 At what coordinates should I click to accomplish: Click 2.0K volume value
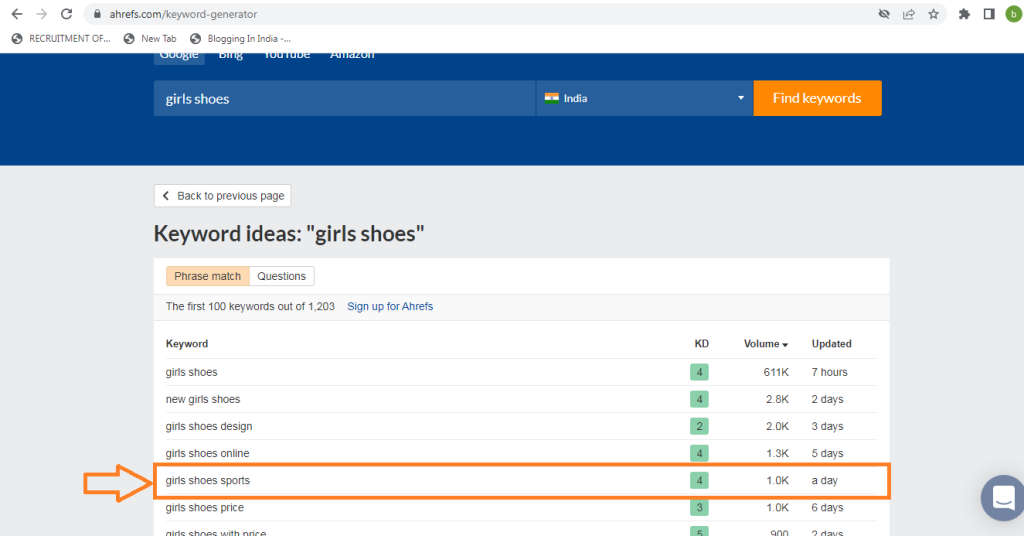click(x=777, y=426)
